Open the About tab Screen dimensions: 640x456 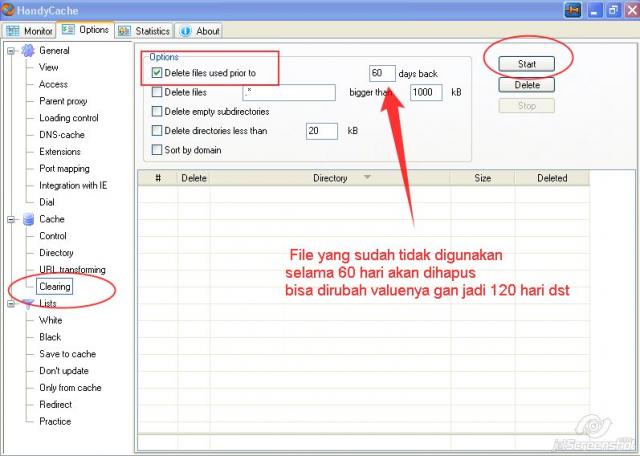tap(199, 31)
